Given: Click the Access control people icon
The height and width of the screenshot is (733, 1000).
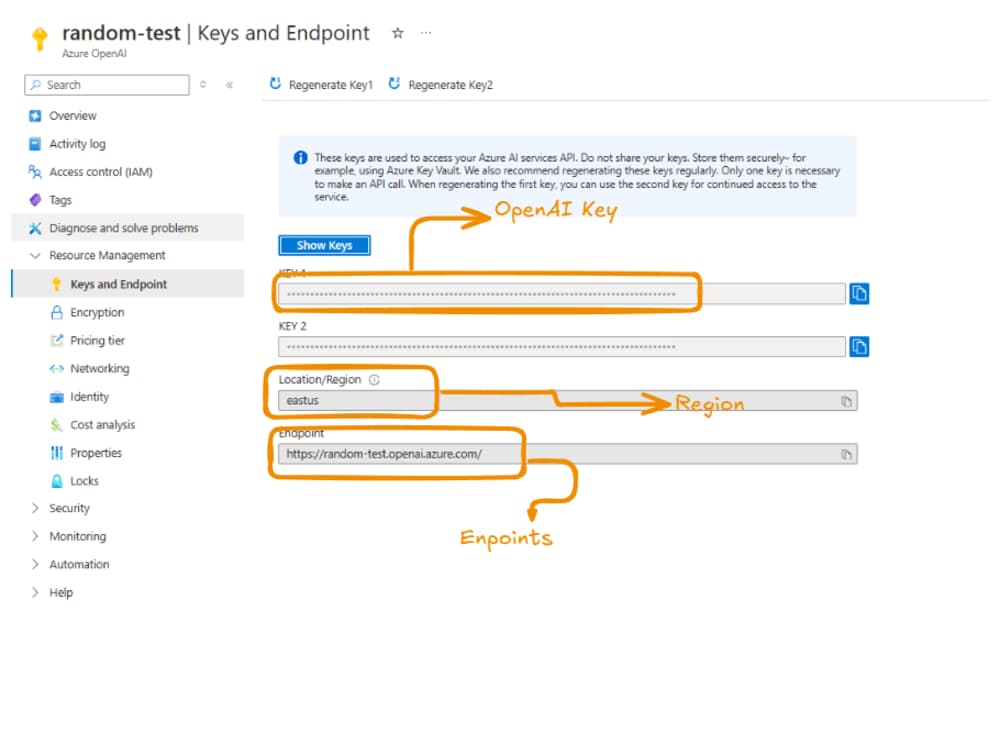Looking at the screenshot, I should click(x=35, y=172).
